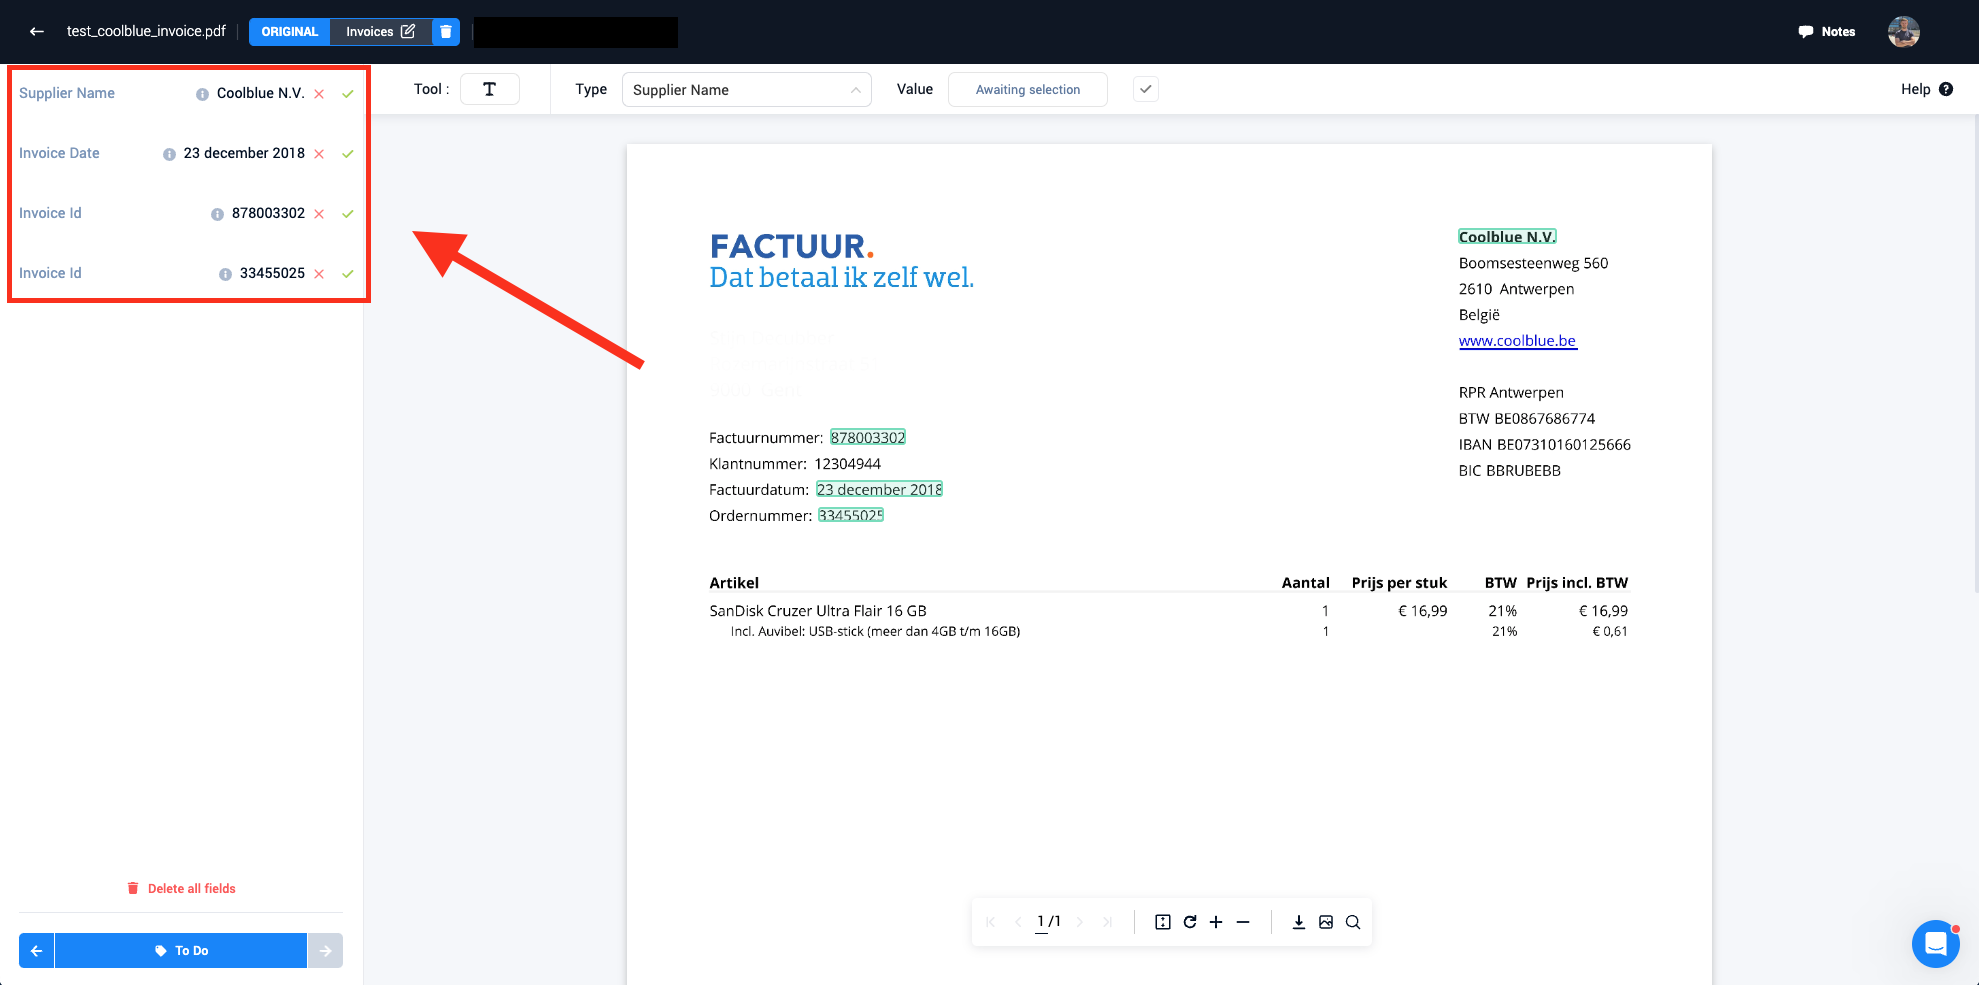Click the edit pencil icon beside Invoices
Screen dimensions: 1979x985
pyautogui.click(x=408, y=31)
